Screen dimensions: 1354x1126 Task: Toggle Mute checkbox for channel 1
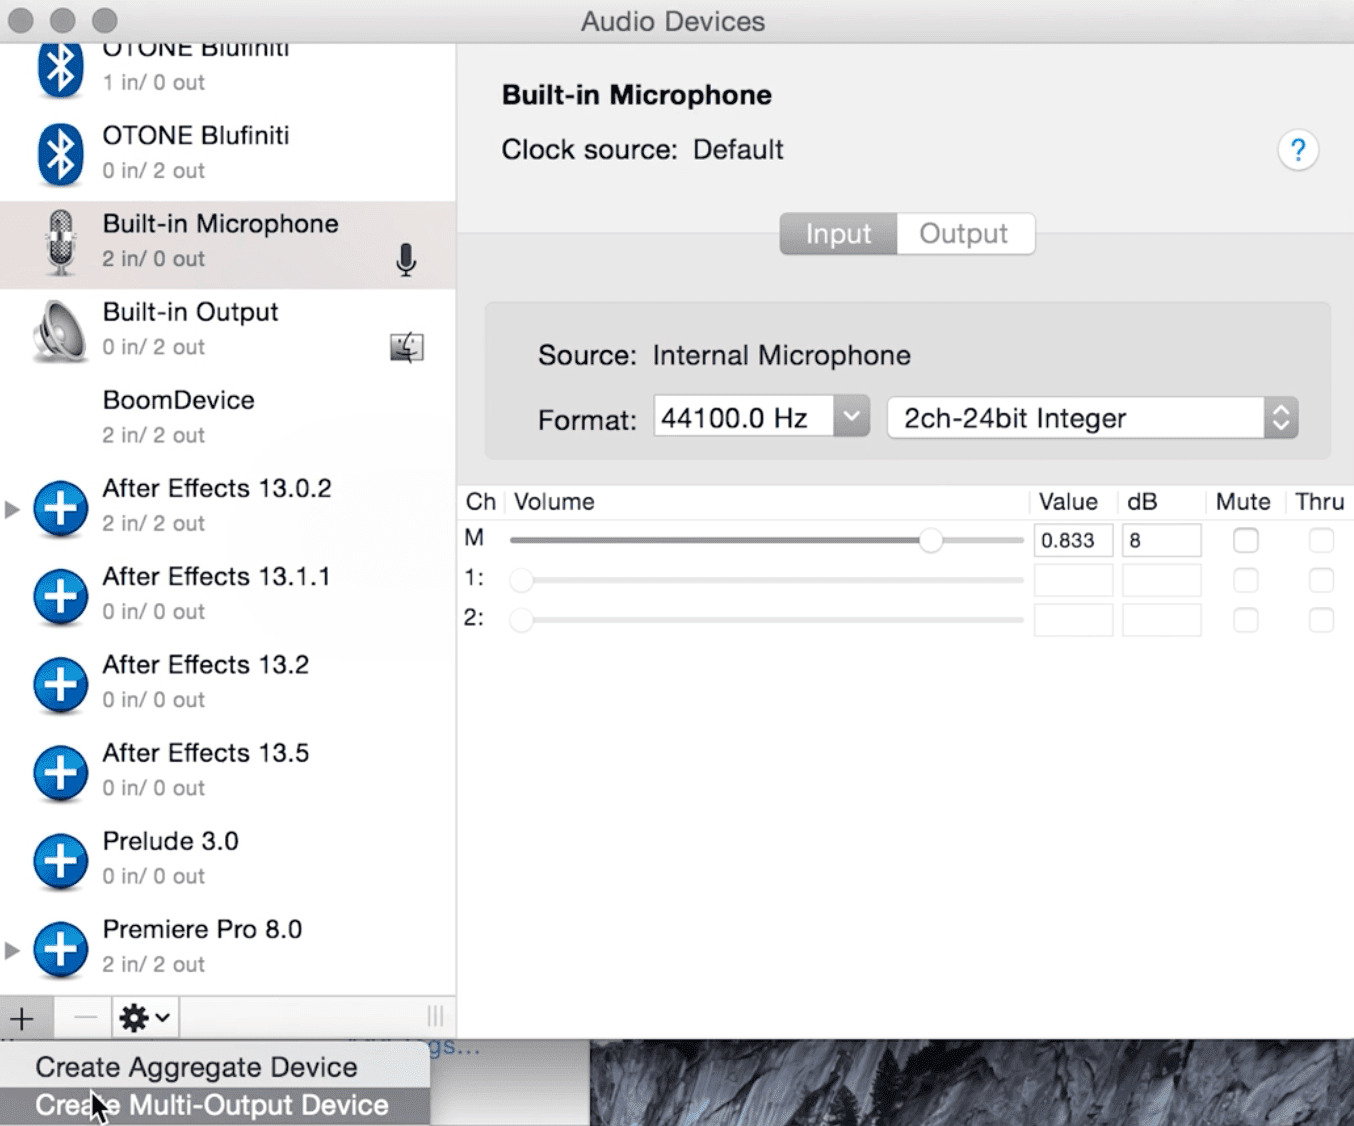1245,580
